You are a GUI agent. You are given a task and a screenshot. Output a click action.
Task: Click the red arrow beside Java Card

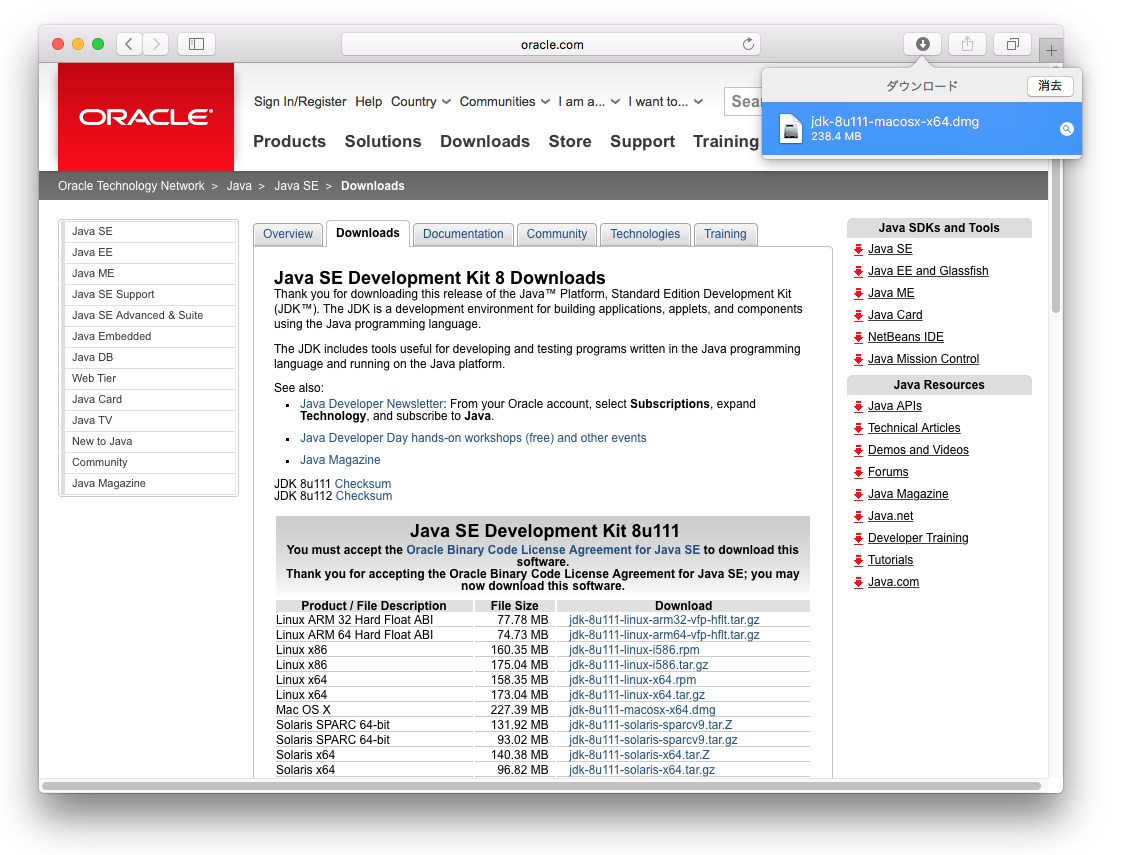(858, 316)
